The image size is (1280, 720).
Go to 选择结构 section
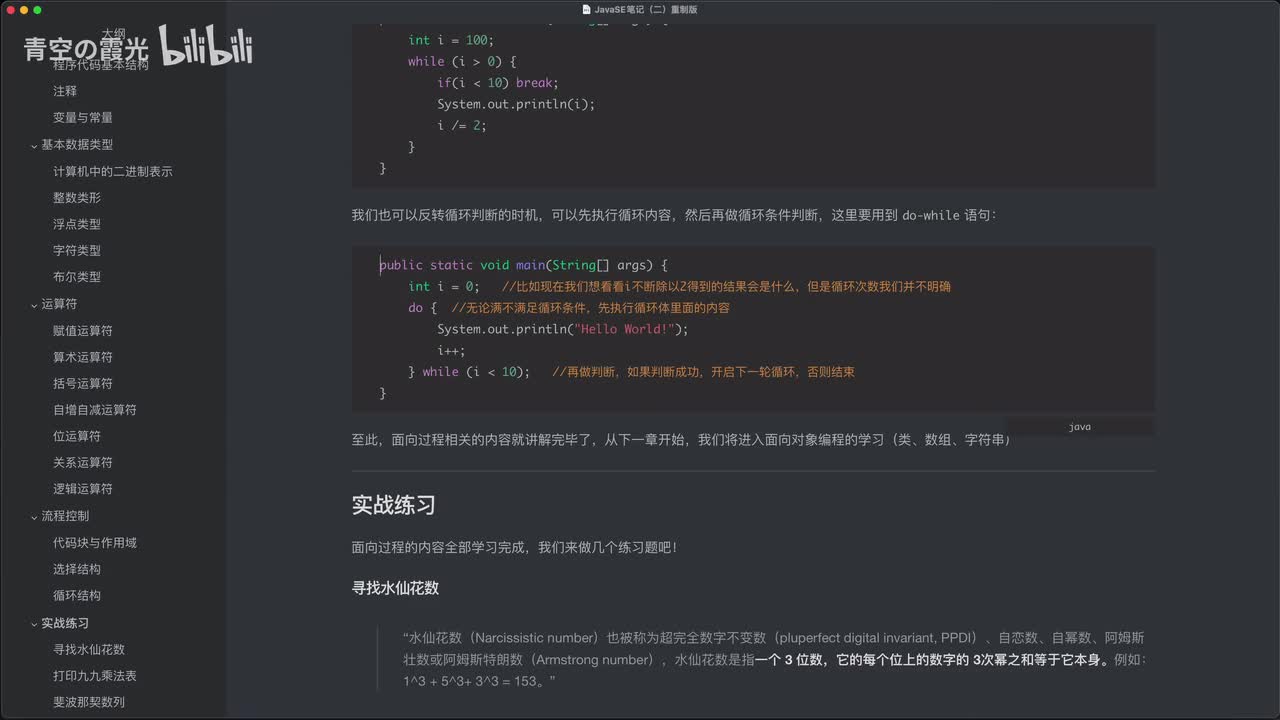pos(77,569)
